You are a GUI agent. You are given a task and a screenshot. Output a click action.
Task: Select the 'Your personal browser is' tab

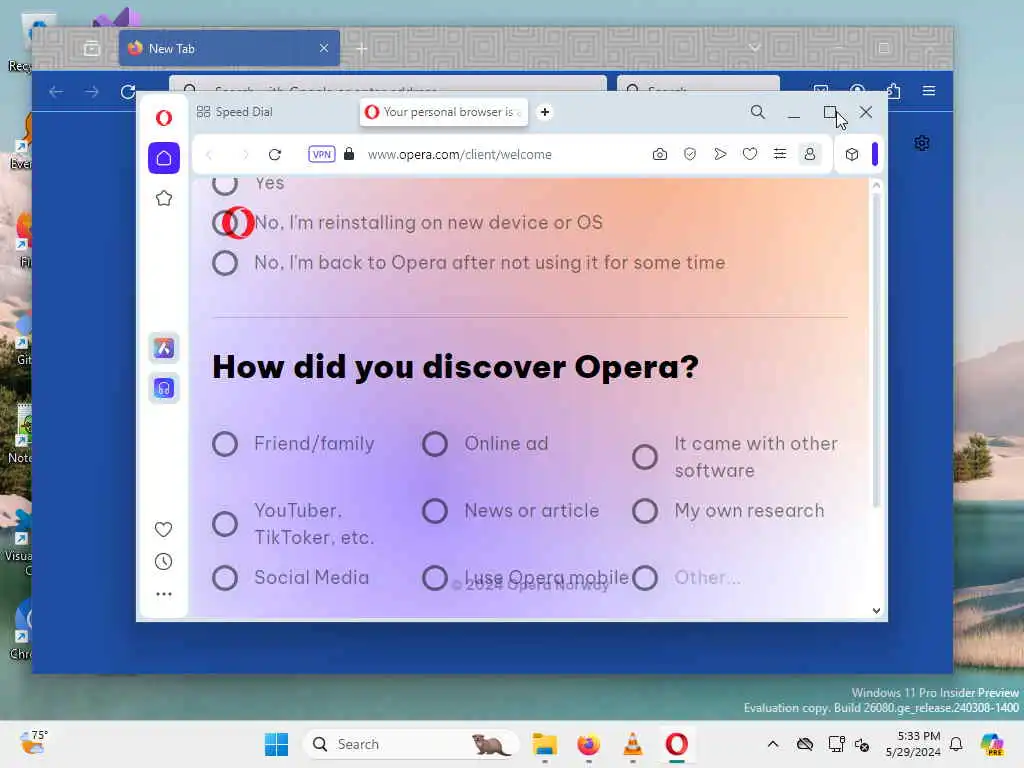pyautogui.click(x=443, y=112)
